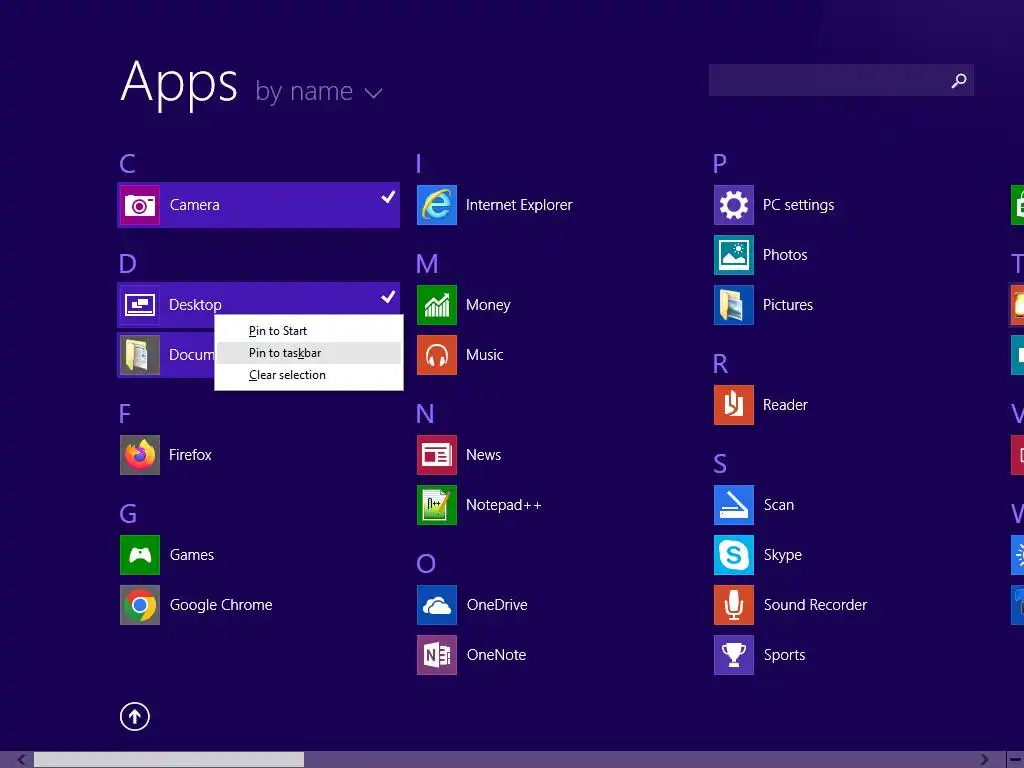Click the scrollbar right arrow

[x=984, y=760]
